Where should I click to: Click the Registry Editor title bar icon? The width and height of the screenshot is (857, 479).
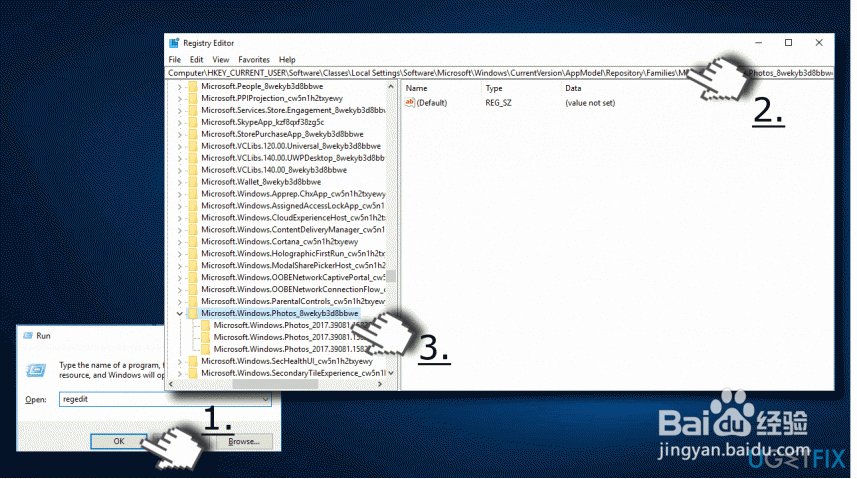[174, 43]
